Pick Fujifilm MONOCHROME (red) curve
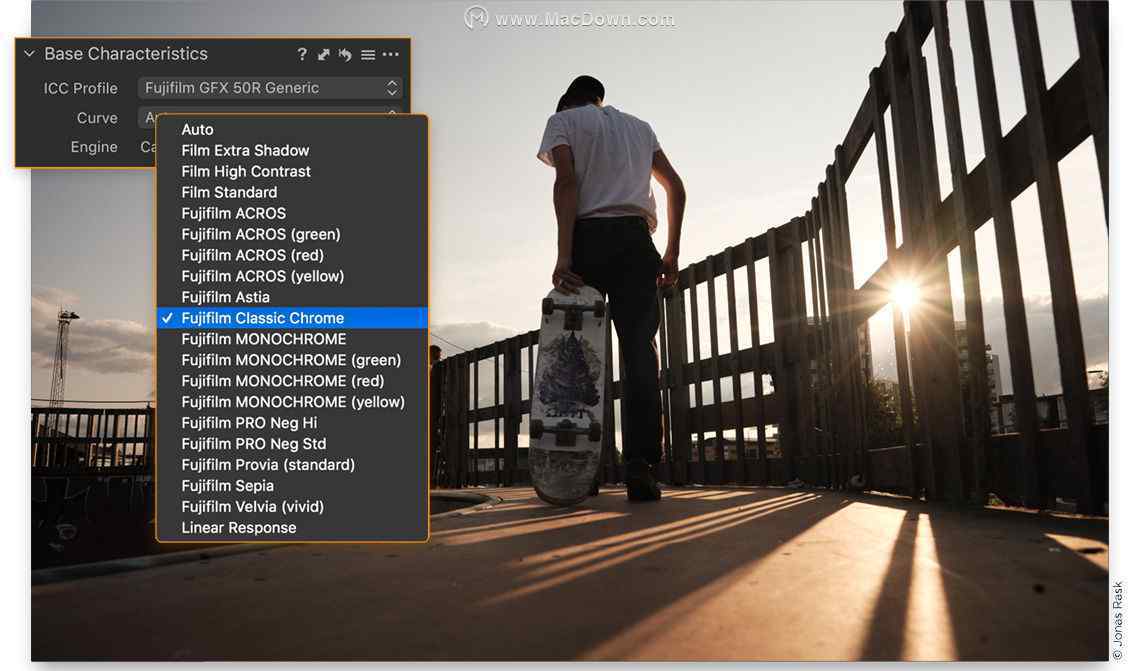The height and width of the screenshot is (671, 1140). 292,381
